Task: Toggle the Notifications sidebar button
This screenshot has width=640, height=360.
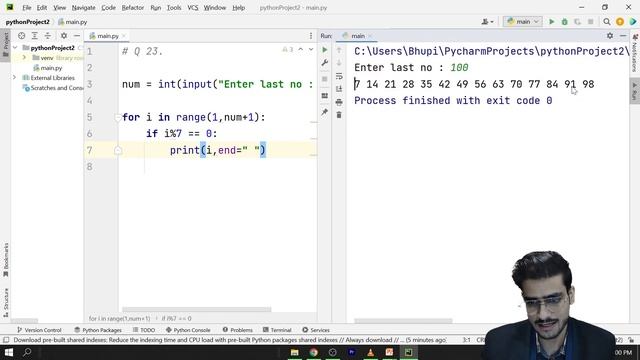Action: (x=635, y=53)
